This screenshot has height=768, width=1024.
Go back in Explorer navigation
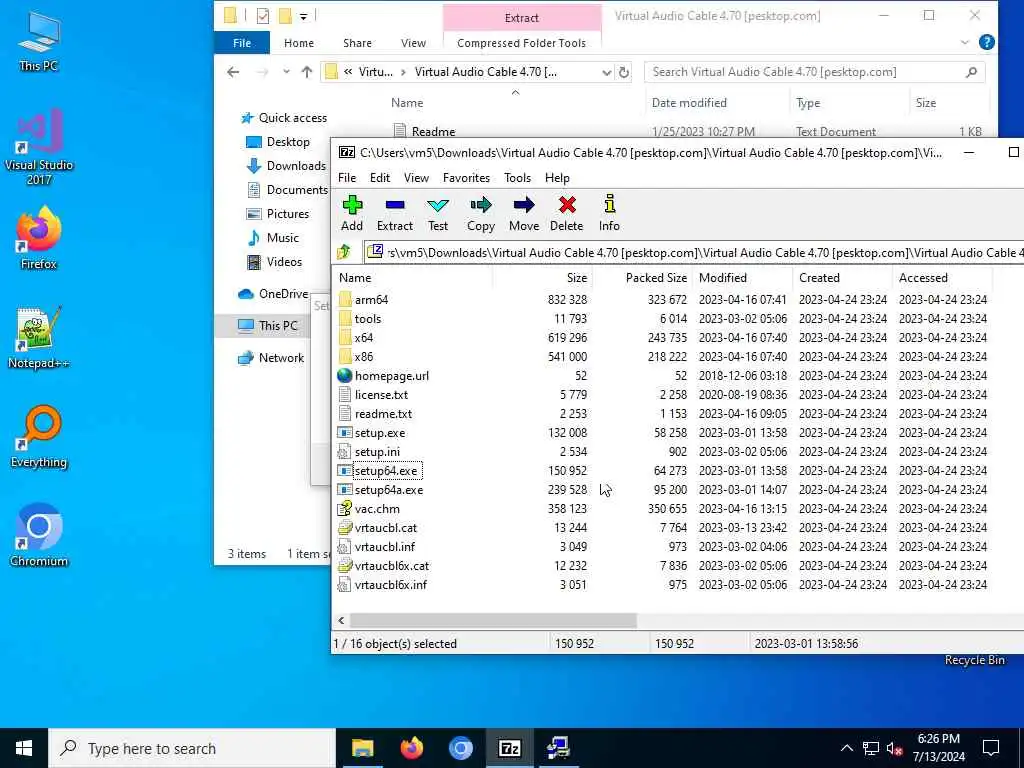point(233,72)
